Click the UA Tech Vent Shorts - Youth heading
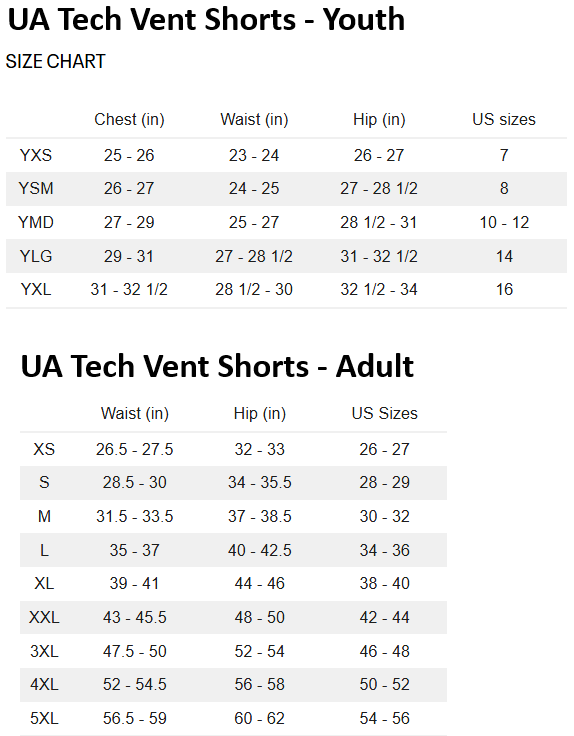The image size is (574, 736). tap(206, 20)
